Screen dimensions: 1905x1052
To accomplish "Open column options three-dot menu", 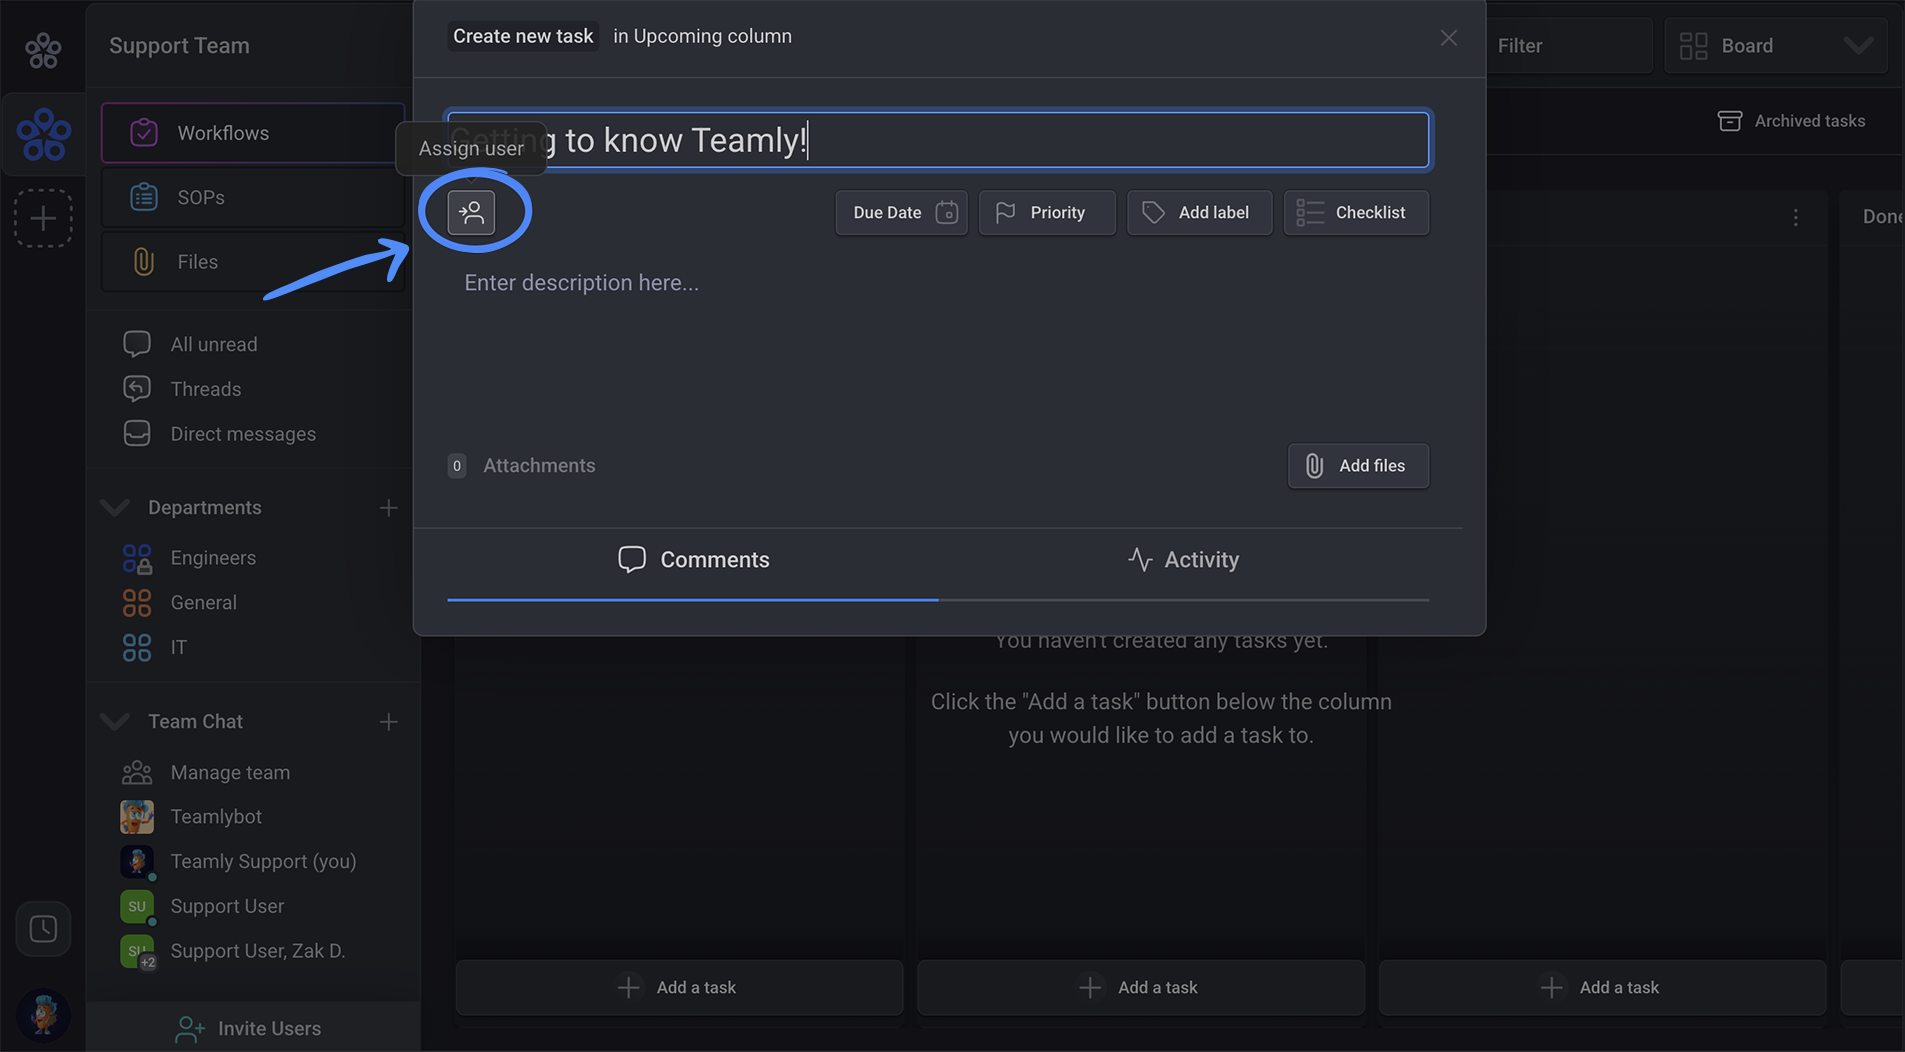I will point(1796,217).
